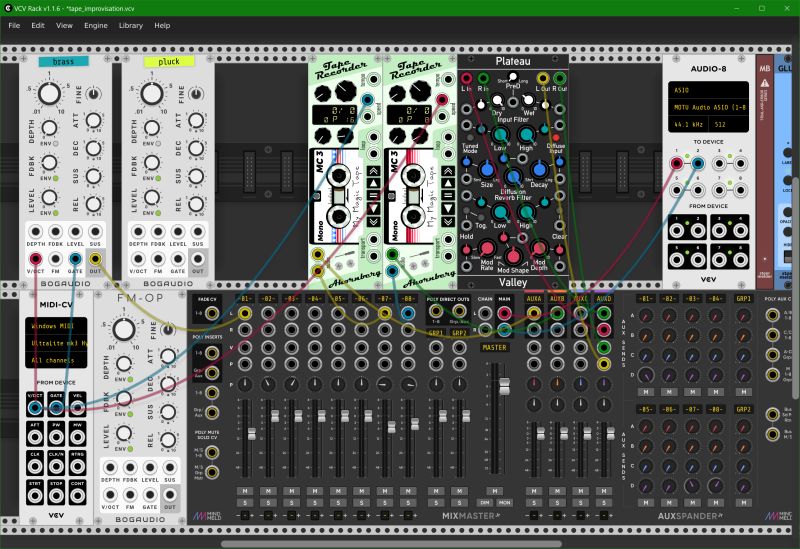
Task: Click the large ratio knob on FM-OP module
Action: (124, 330)
